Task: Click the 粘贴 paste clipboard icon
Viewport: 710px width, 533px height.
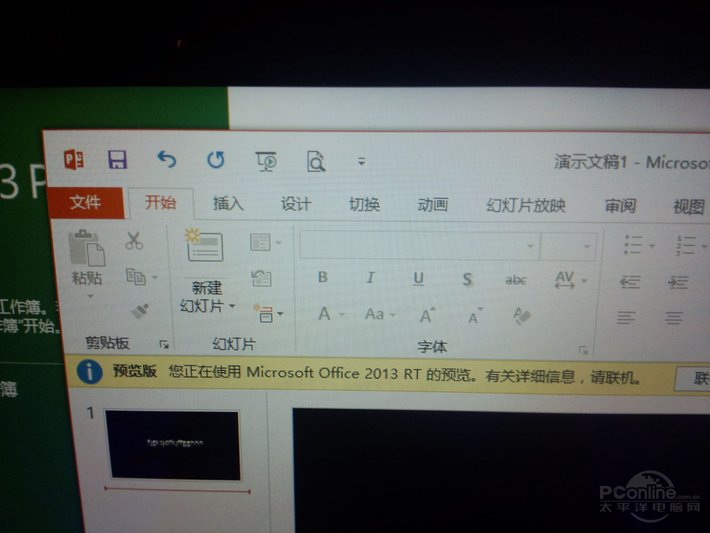Action: (87, 248)
